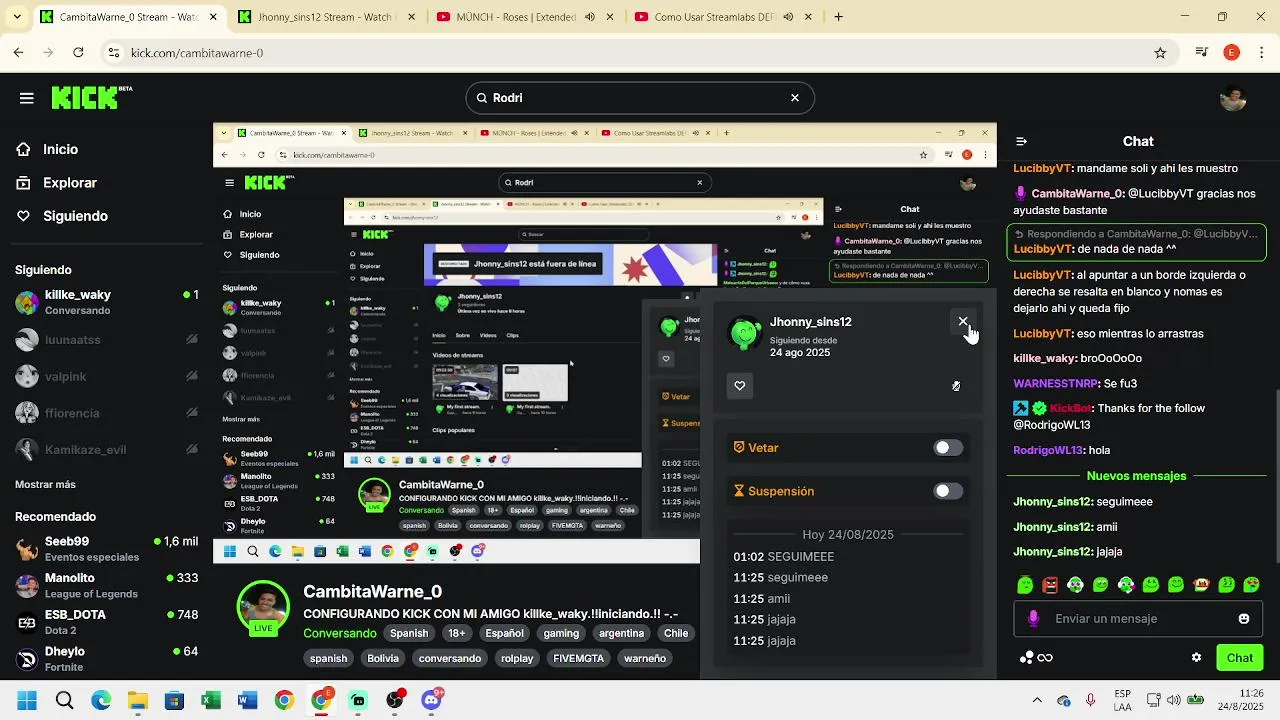Open recommended channel Dheylo
Viewport: 1280px width, 720px height.
[x=106, y=658]
